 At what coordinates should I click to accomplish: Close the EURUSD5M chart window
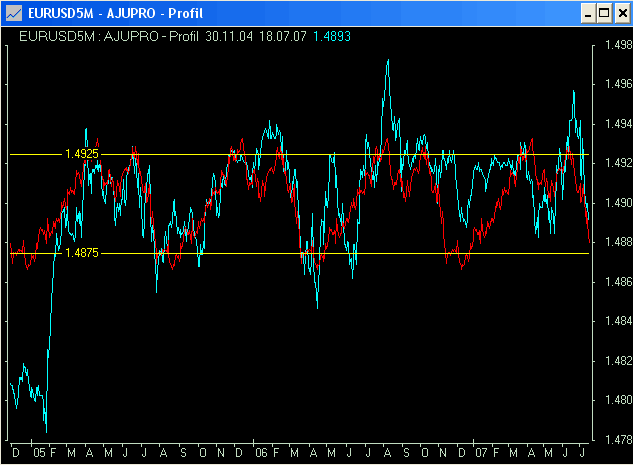point(623,13)
